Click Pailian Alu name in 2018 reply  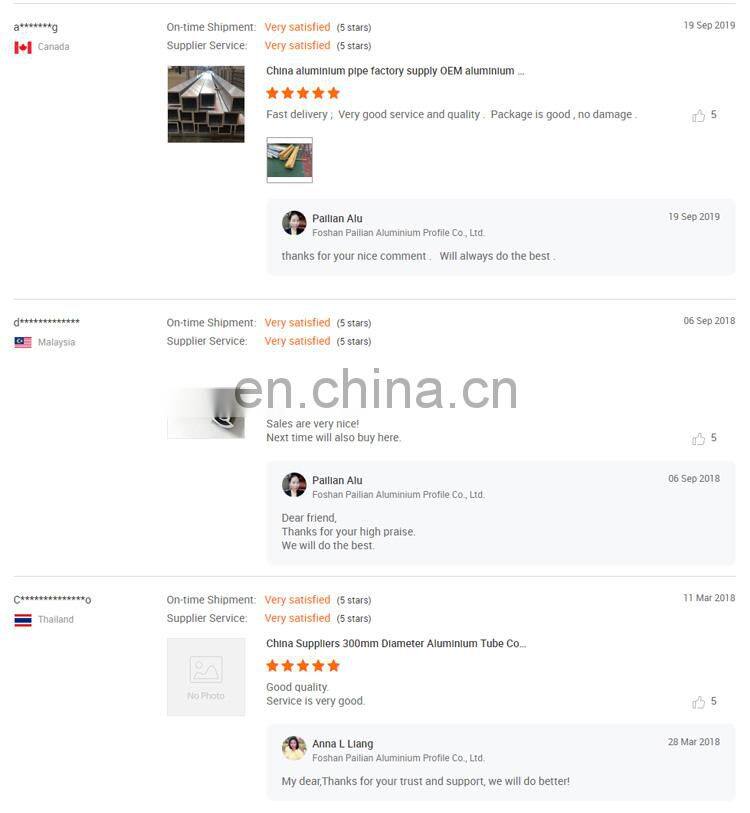(337, 481)
